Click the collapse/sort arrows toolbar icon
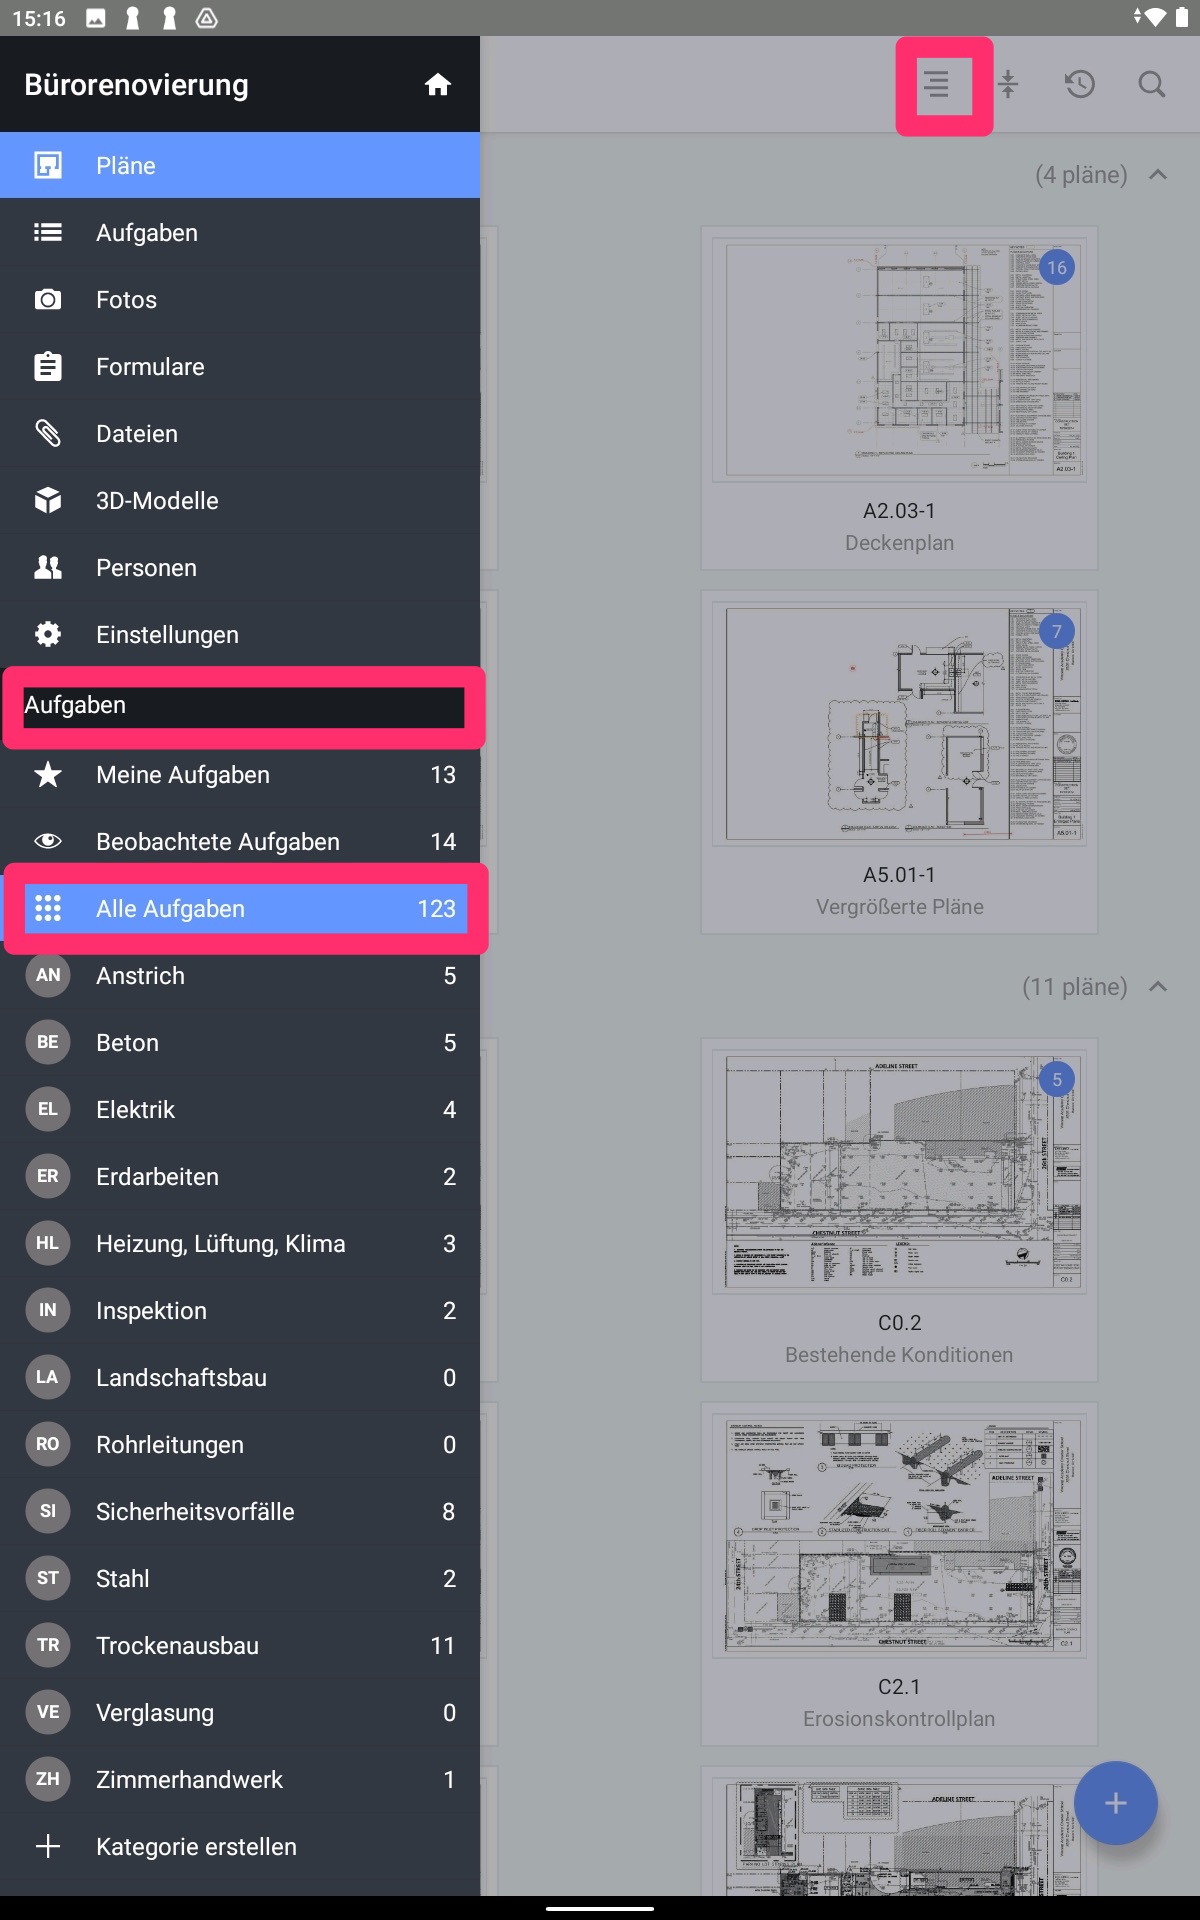Image resolution: width=1200 pixels, height=1920 pixels. pos(1008,85)
